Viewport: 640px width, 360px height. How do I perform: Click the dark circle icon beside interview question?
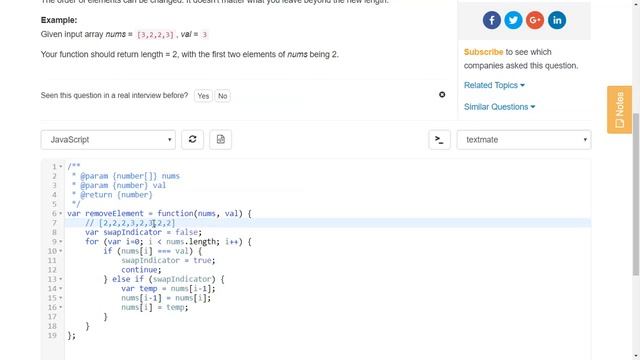pos(442,95)
